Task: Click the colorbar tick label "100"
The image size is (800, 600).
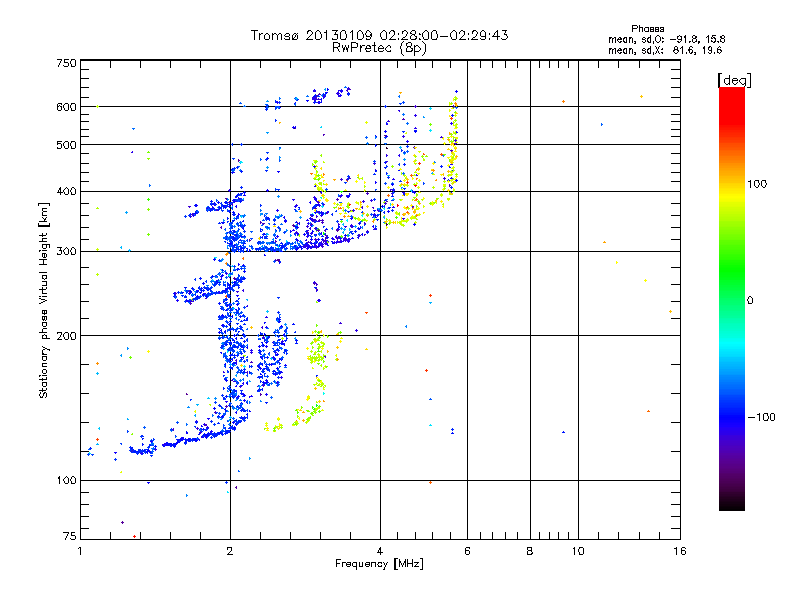Action: [x=757, y=184]
